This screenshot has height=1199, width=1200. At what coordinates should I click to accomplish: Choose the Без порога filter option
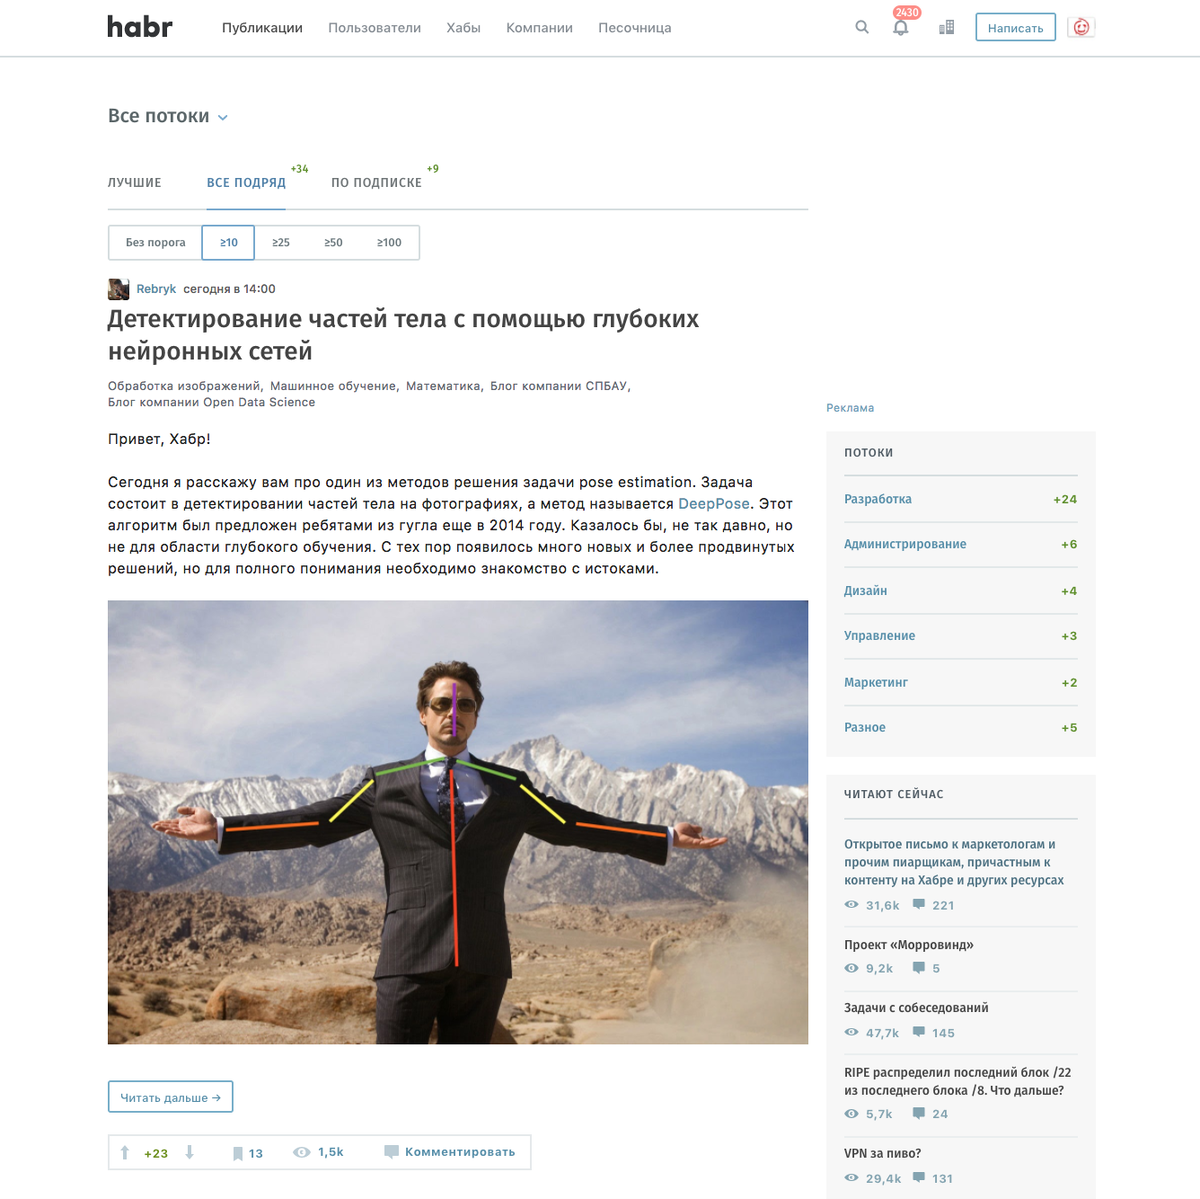[155, 242]
